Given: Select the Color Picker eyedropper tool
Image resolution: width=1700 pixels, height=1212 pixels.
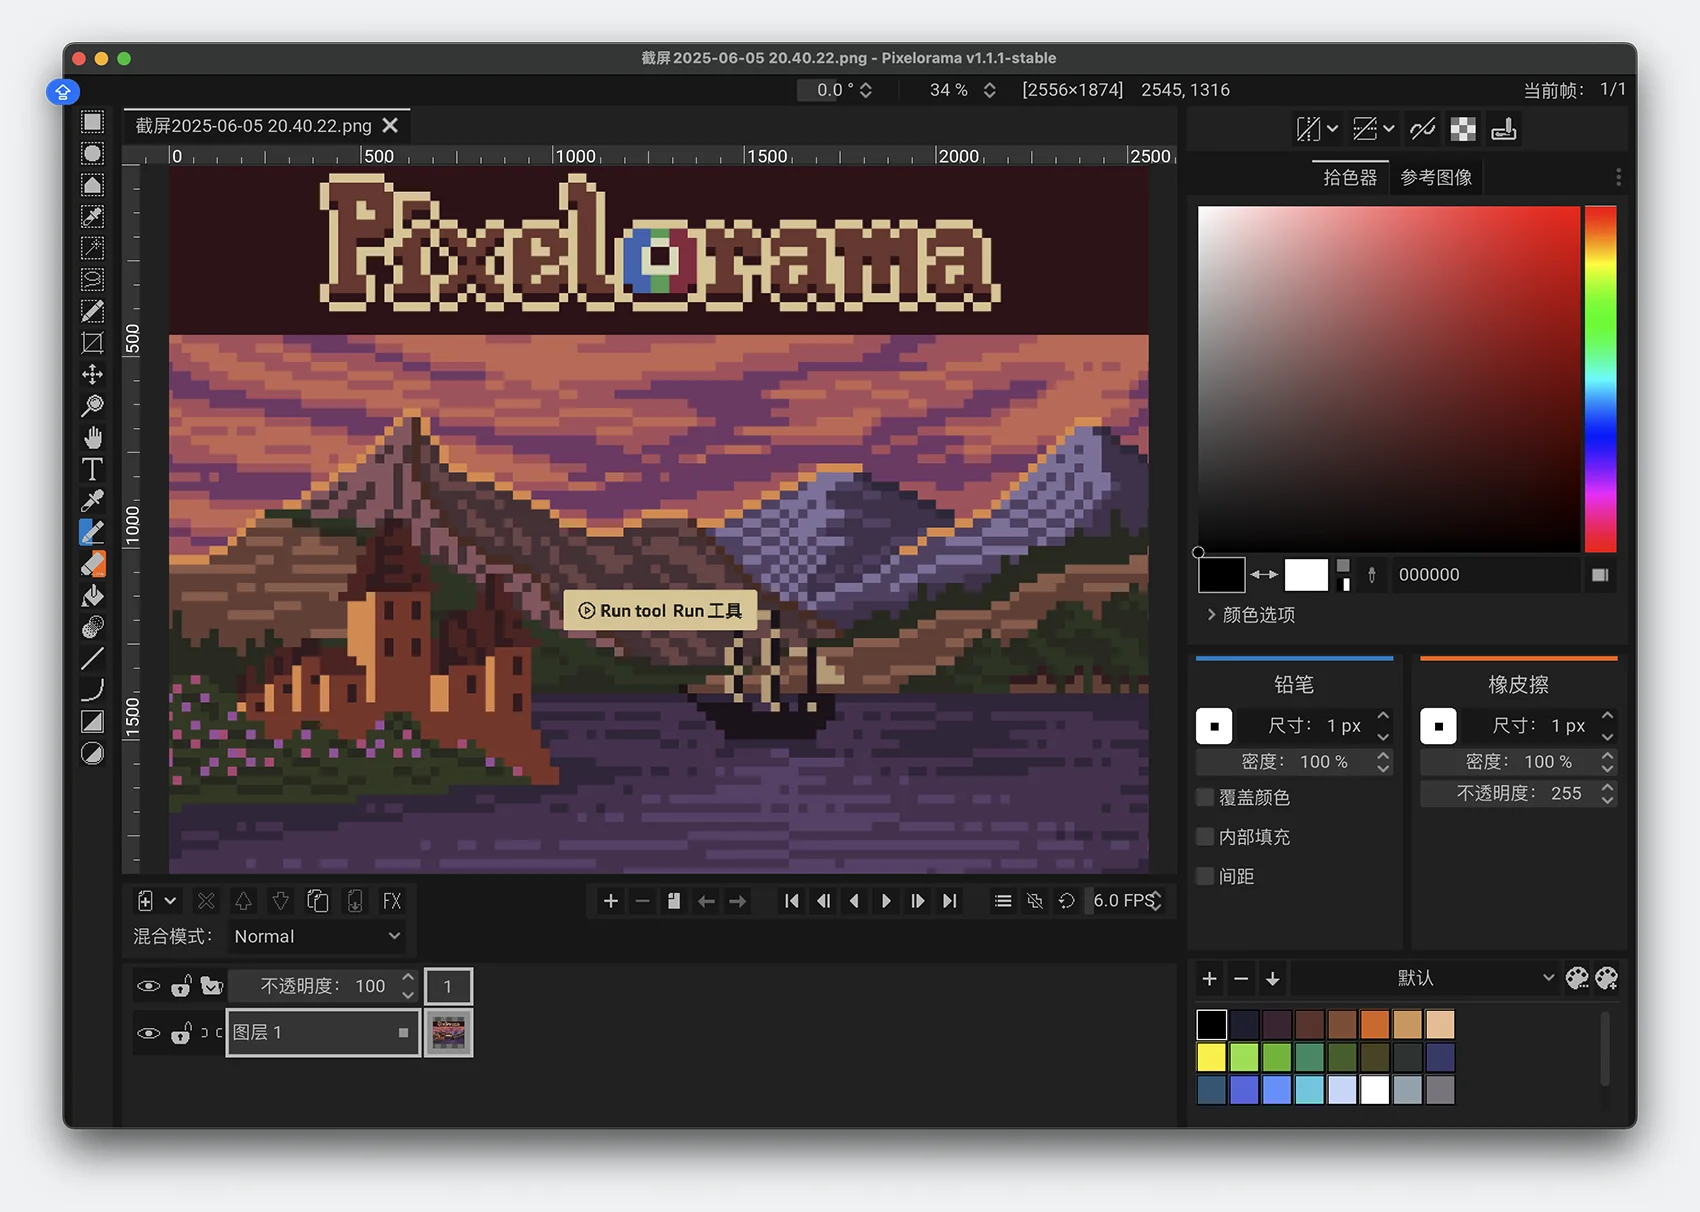Looking at the screenshot, I should (92, 501).
